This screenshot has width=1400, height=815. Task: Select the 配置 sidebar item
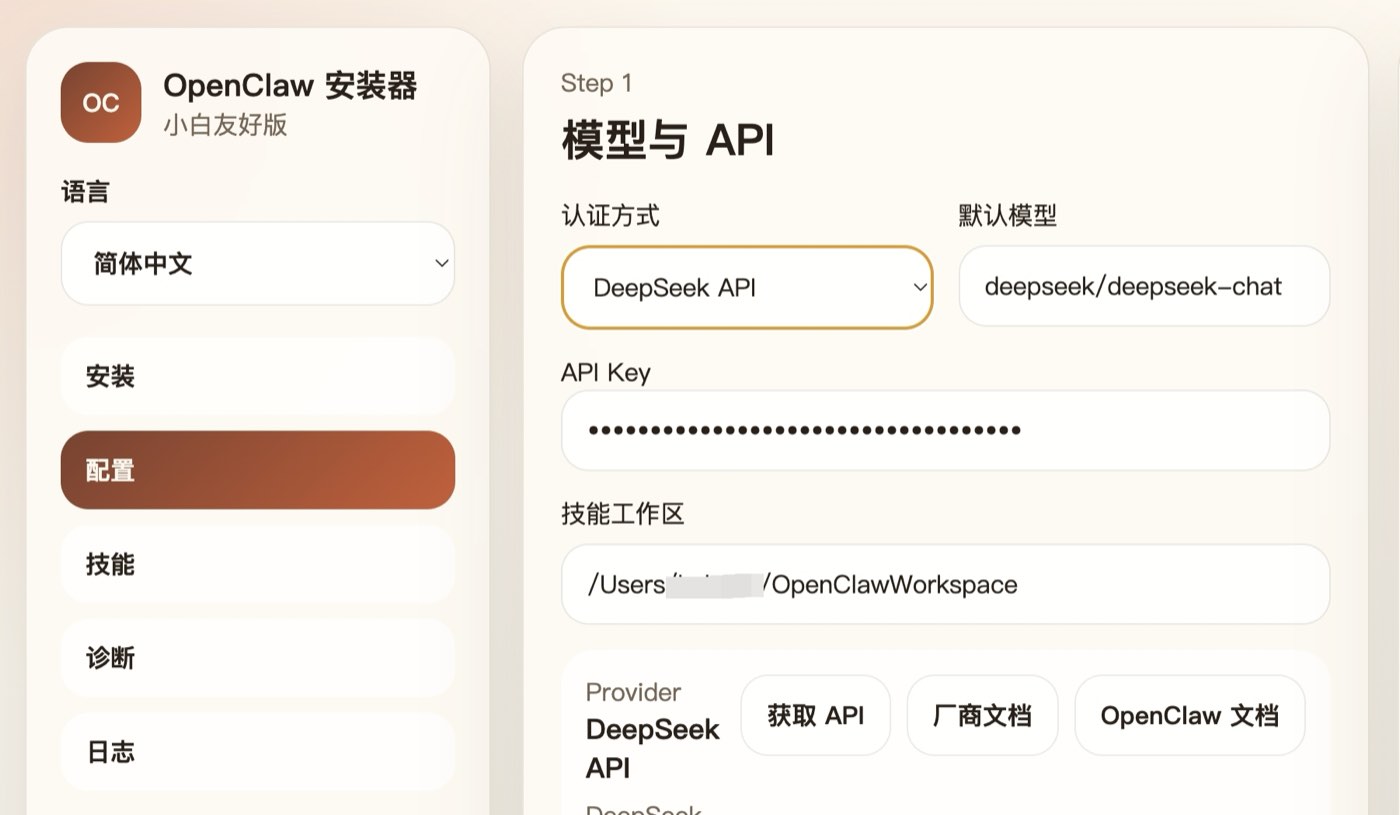[x=258, y=470]
